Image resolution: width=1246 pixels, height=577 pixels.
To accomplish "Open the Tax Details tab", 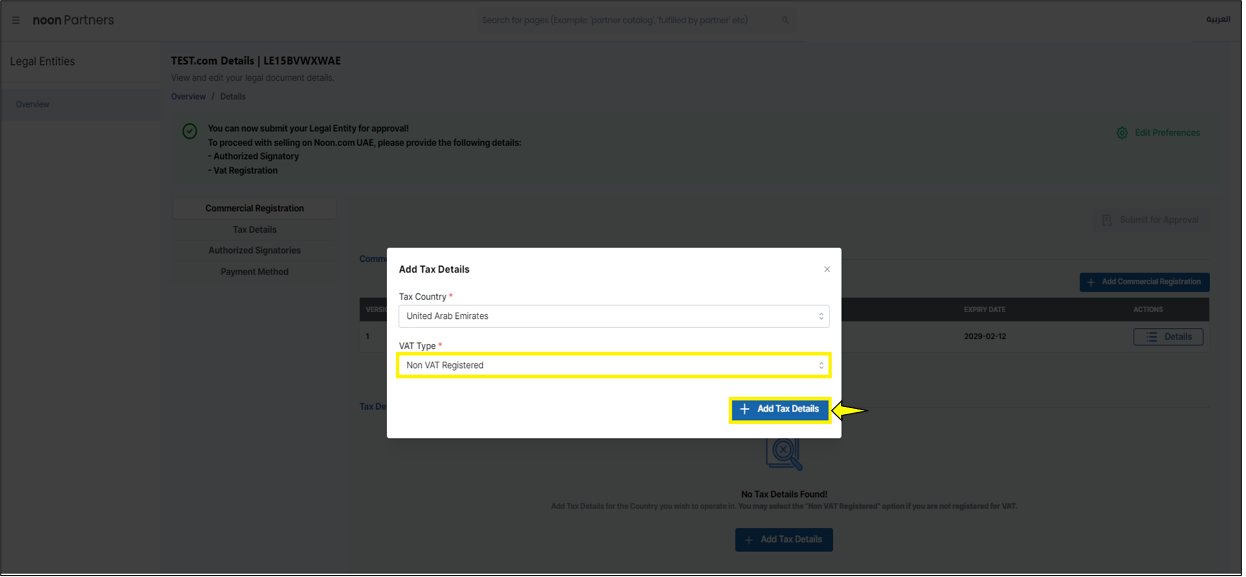I will pyautogui.click(x=254, y=230).
